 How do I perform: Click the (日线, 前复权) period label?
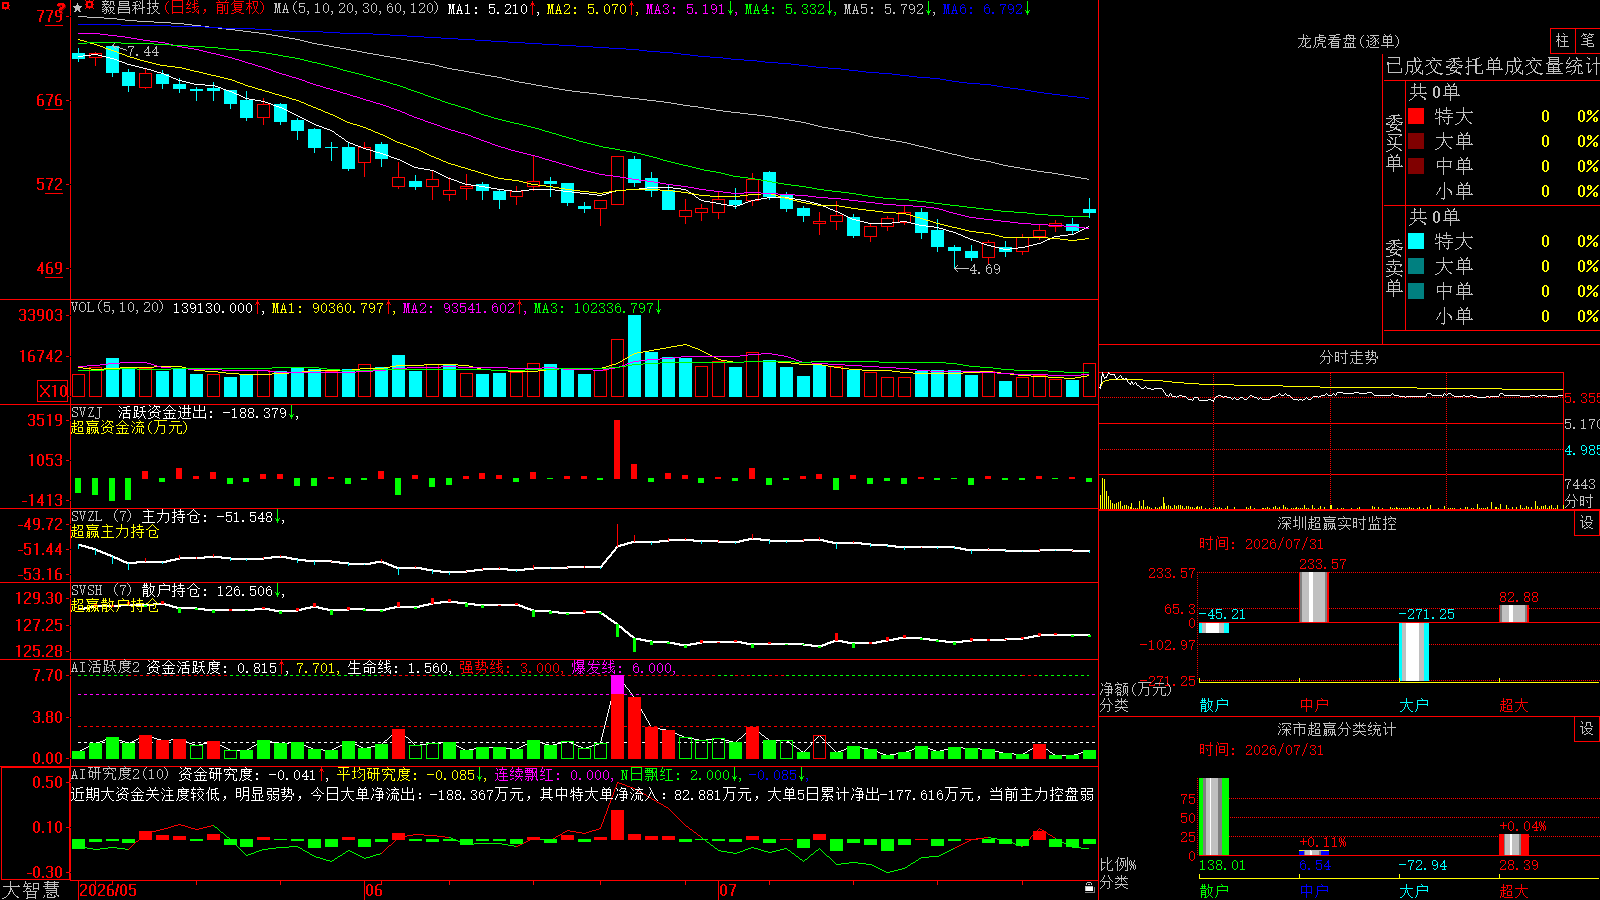[214, 8]
